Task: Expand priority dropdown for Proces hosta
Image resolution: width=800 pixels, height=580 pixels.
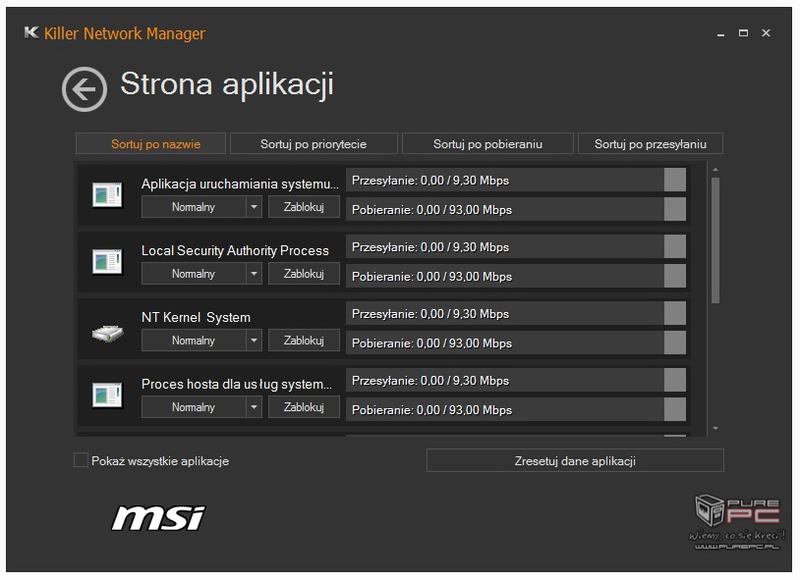Action: click(254, 408)
